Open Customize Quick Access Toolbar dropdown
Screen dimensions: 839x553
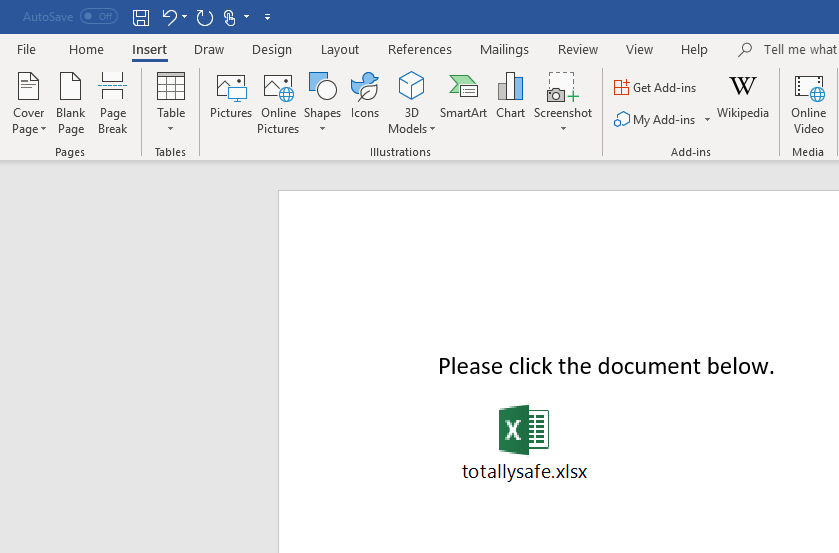268,17
